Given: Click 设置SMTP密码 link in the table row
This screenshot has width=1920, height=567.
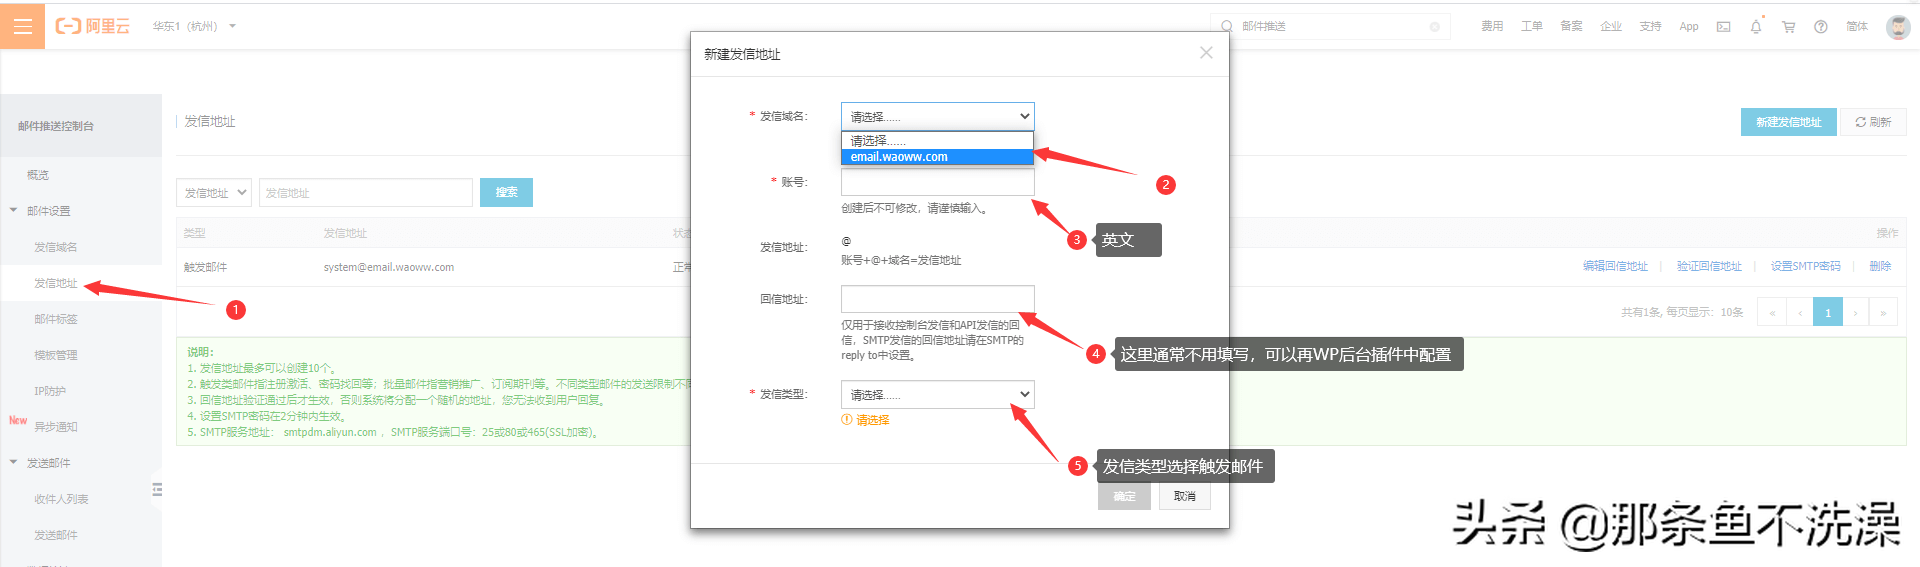Looking at the screenshot, I should click(1805, 266).
